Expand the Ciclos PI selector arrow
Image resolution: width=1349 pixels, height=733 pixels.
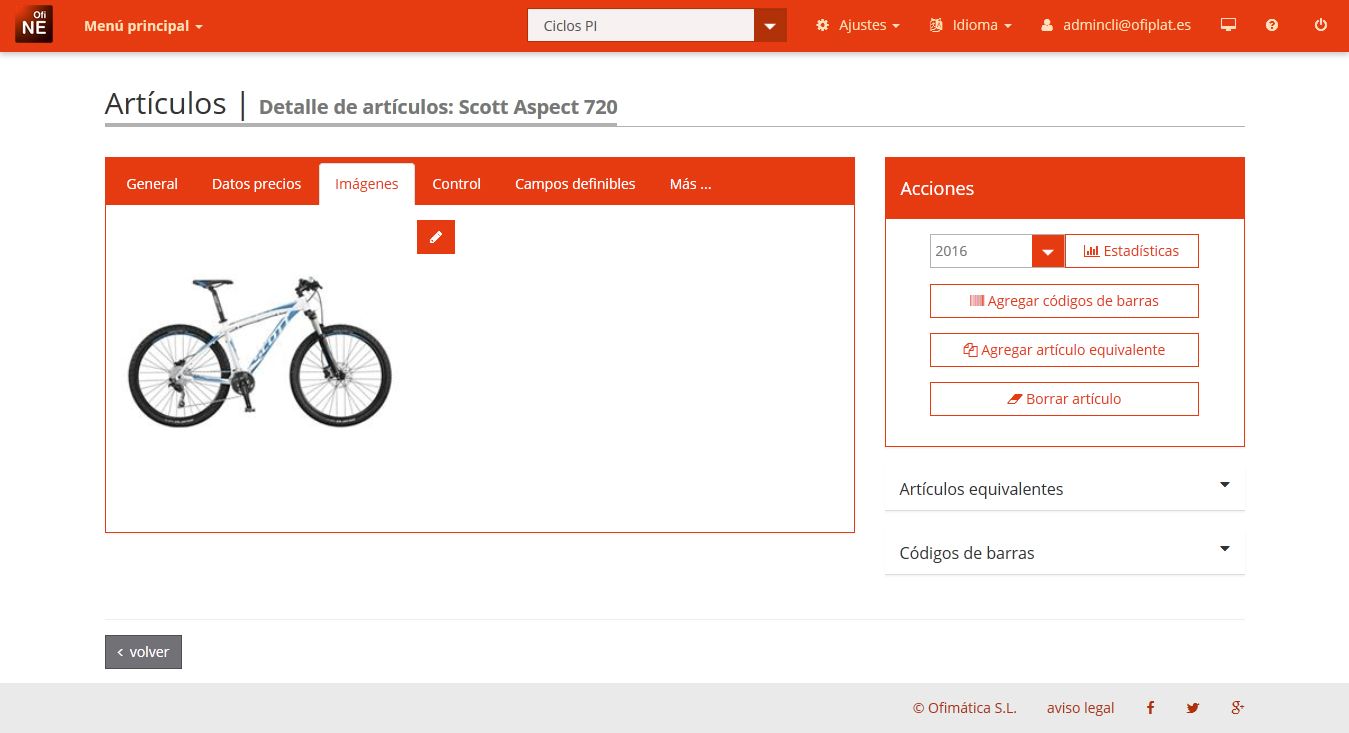coord(770,26)
